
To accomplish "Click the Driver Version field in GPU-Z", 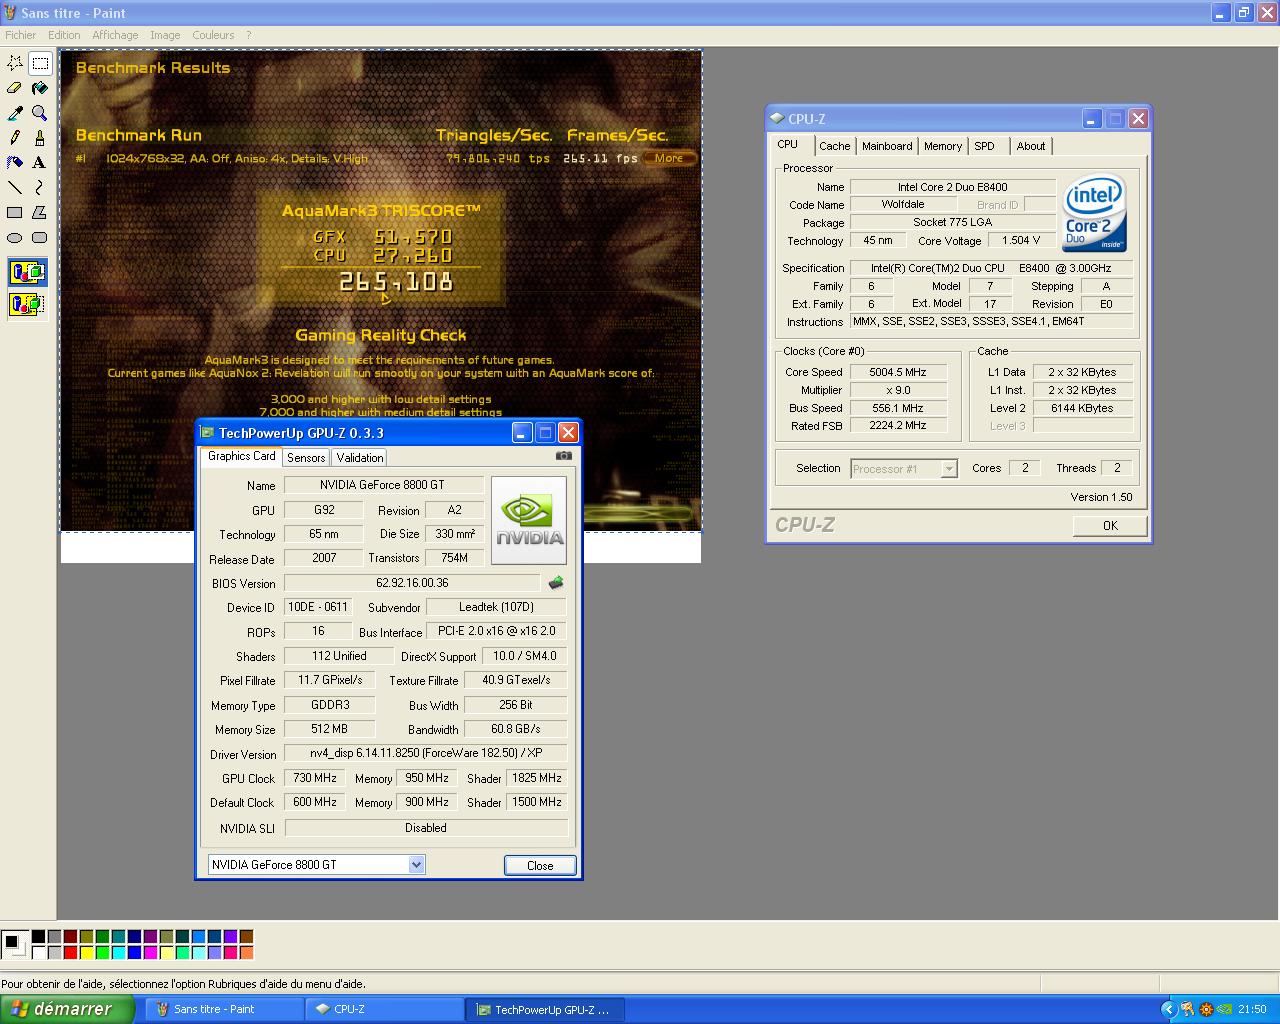I will [x=426, y=753].
